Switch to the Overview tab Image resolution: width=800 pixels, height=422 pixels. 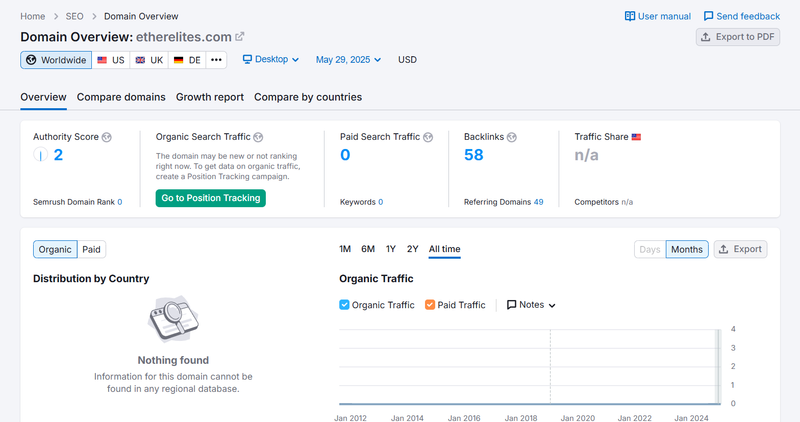43,97
